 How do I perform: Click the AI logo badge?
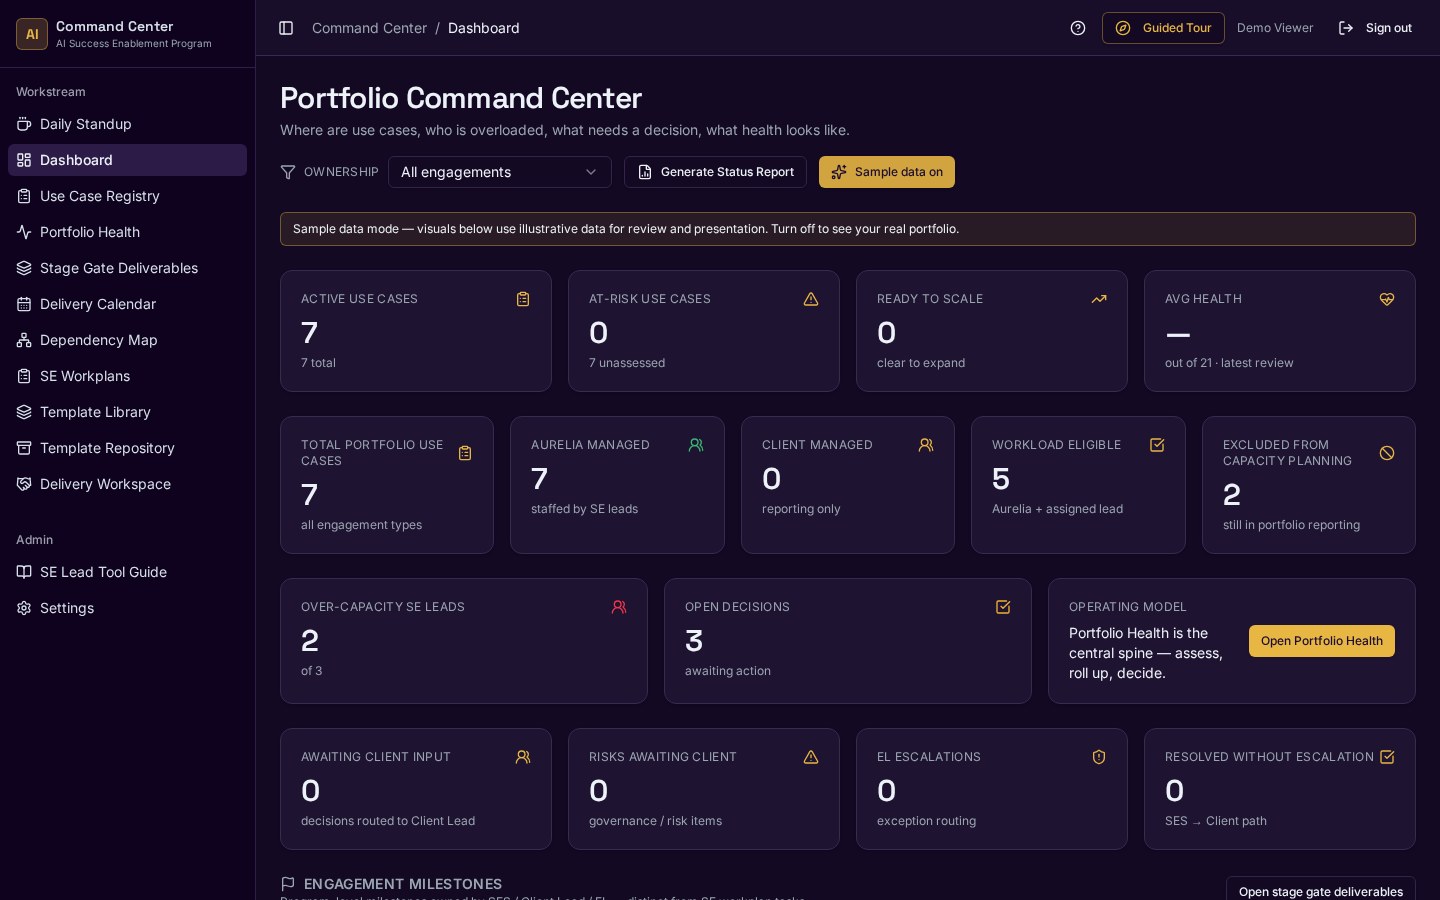point(32,34)
